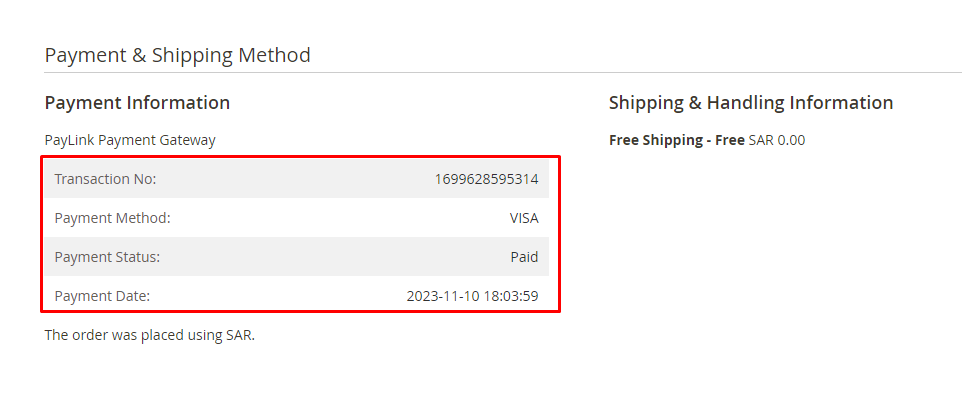Image resolution: width=962 pixels, height=404 pixels.
Task: Click the time 18:03:59
Action: tap(510, 296)
